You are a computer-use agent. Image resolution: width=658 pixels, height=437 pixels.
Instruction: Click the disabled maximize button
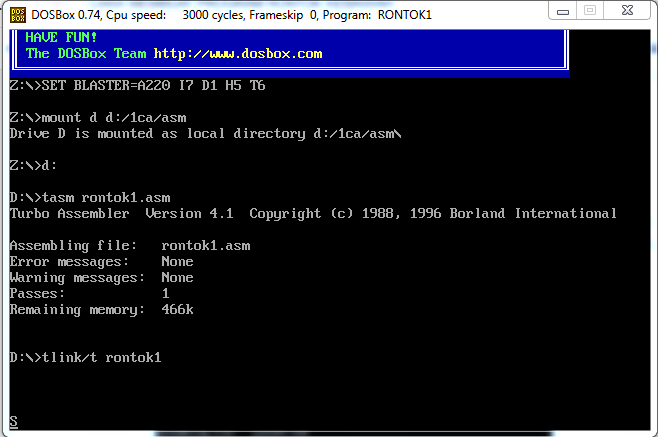click(590, 10)
